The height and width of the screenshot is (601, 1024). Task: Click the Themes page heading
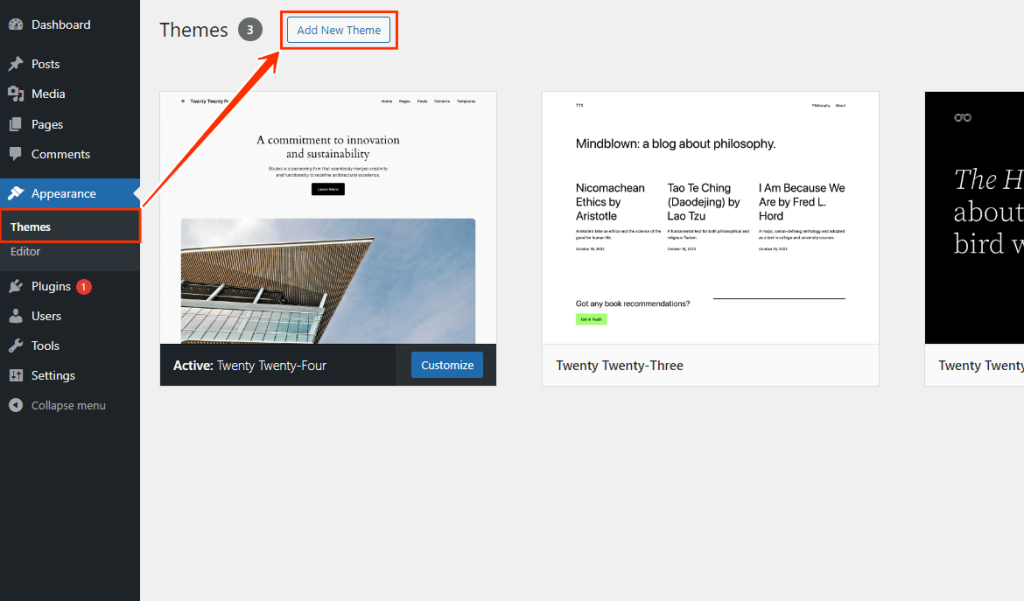(194, 30)
